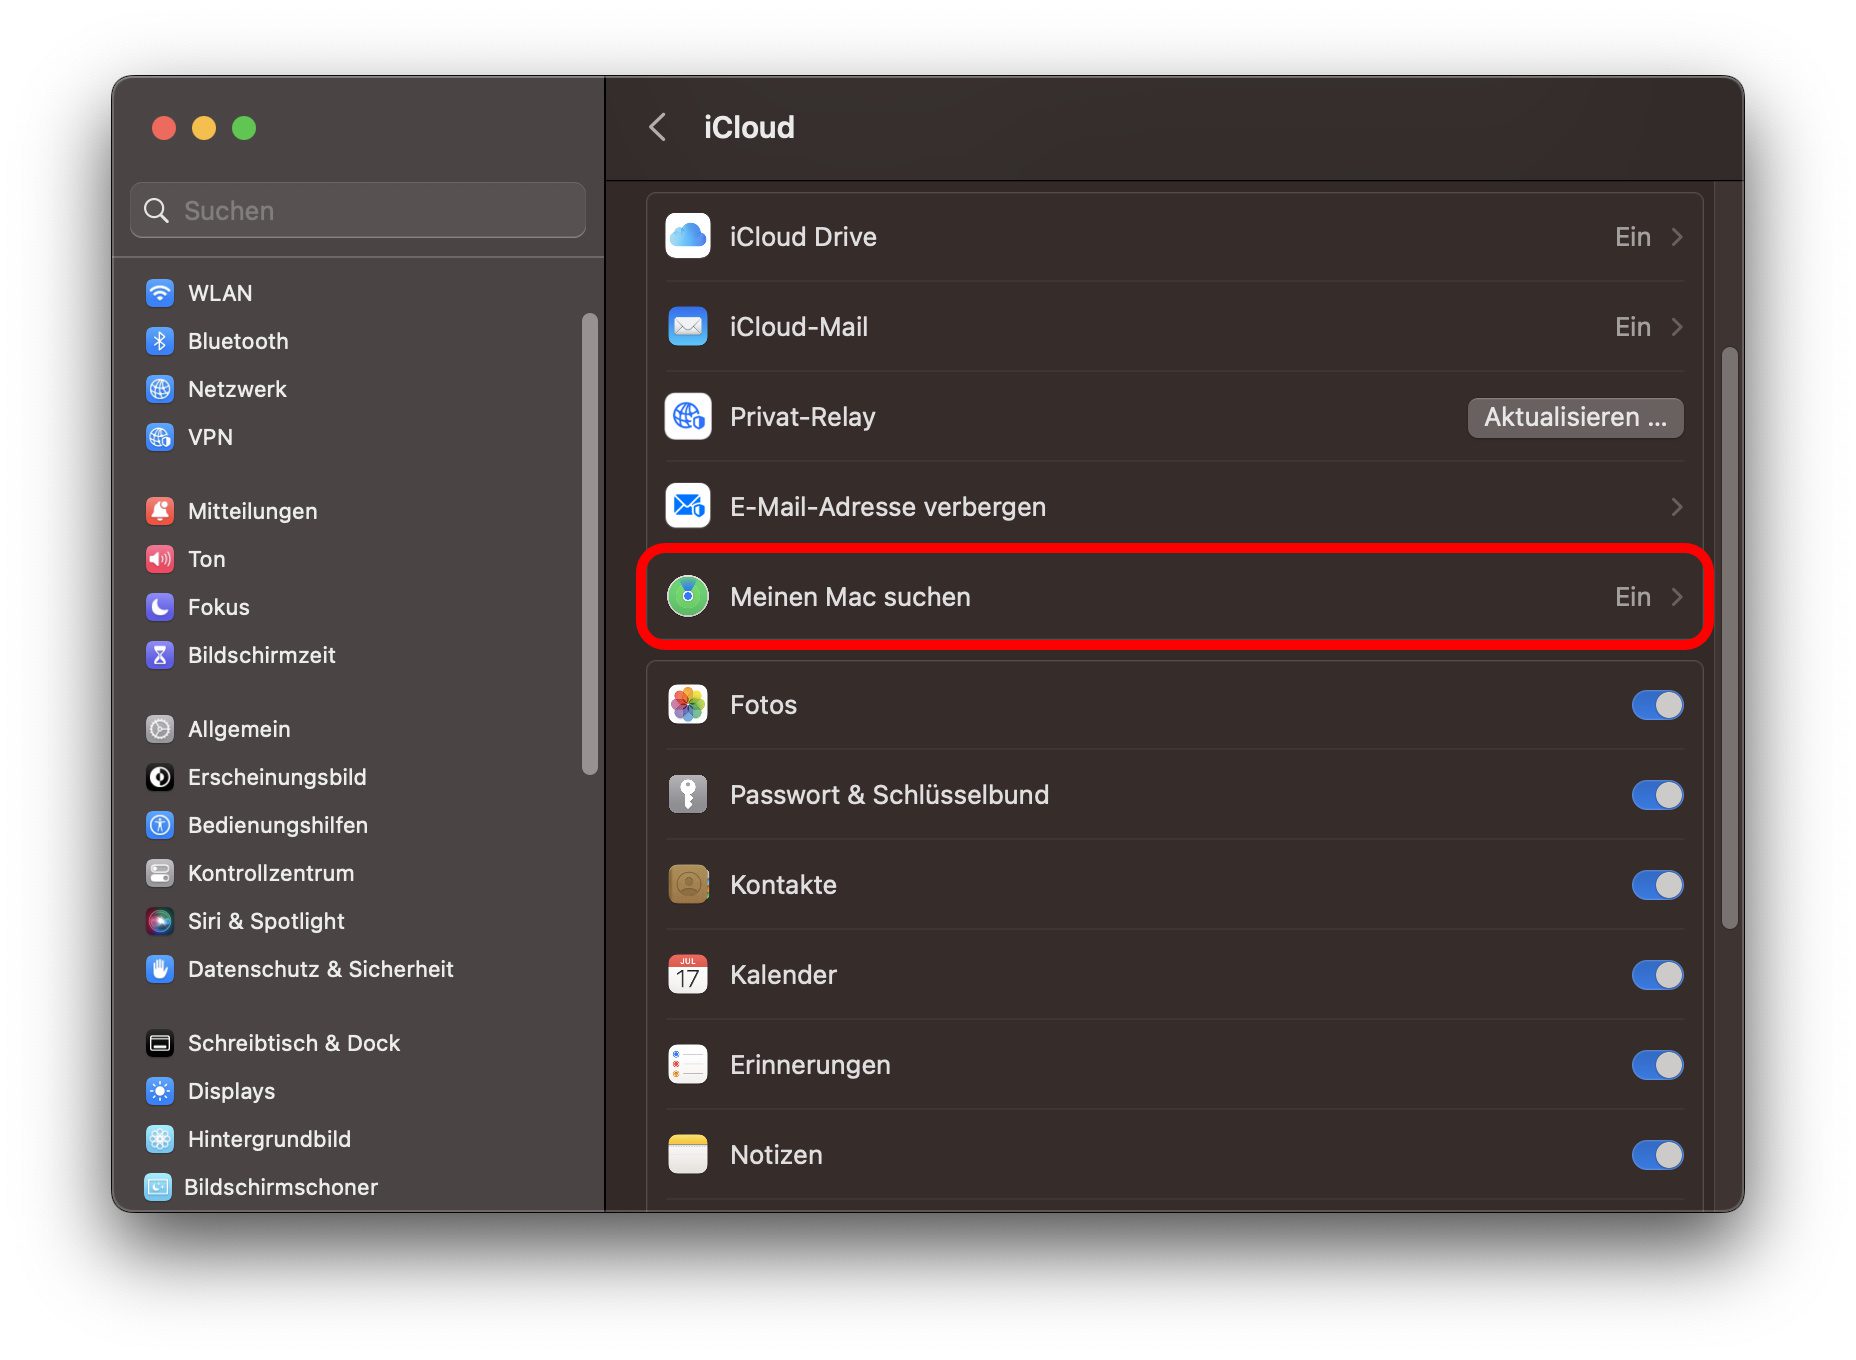
Task: Click the Aktualisieren button for Privat-Relay
Action: click(1574, 417)
